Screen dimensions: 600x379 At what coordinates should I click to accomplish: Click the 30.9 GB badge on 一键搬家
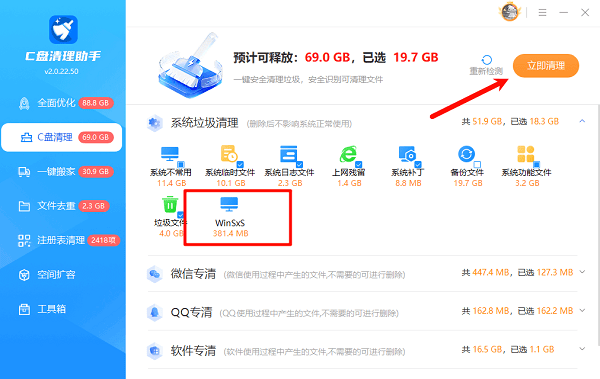point(96,172)
